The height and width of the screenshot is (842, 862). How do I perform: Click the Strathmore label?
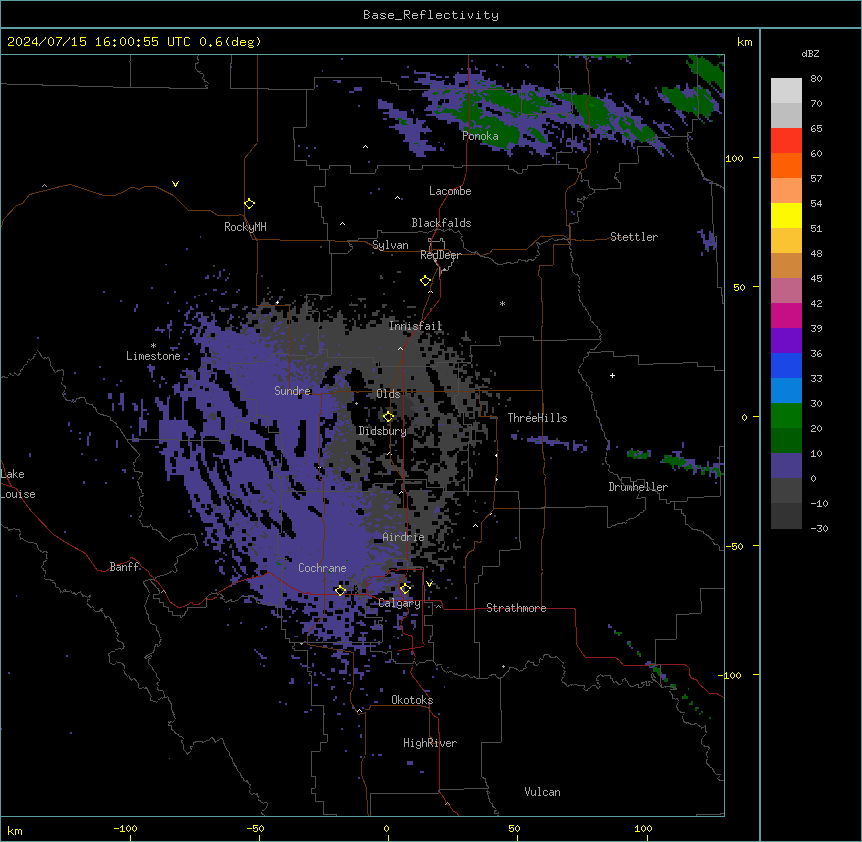tap(516, 608)
